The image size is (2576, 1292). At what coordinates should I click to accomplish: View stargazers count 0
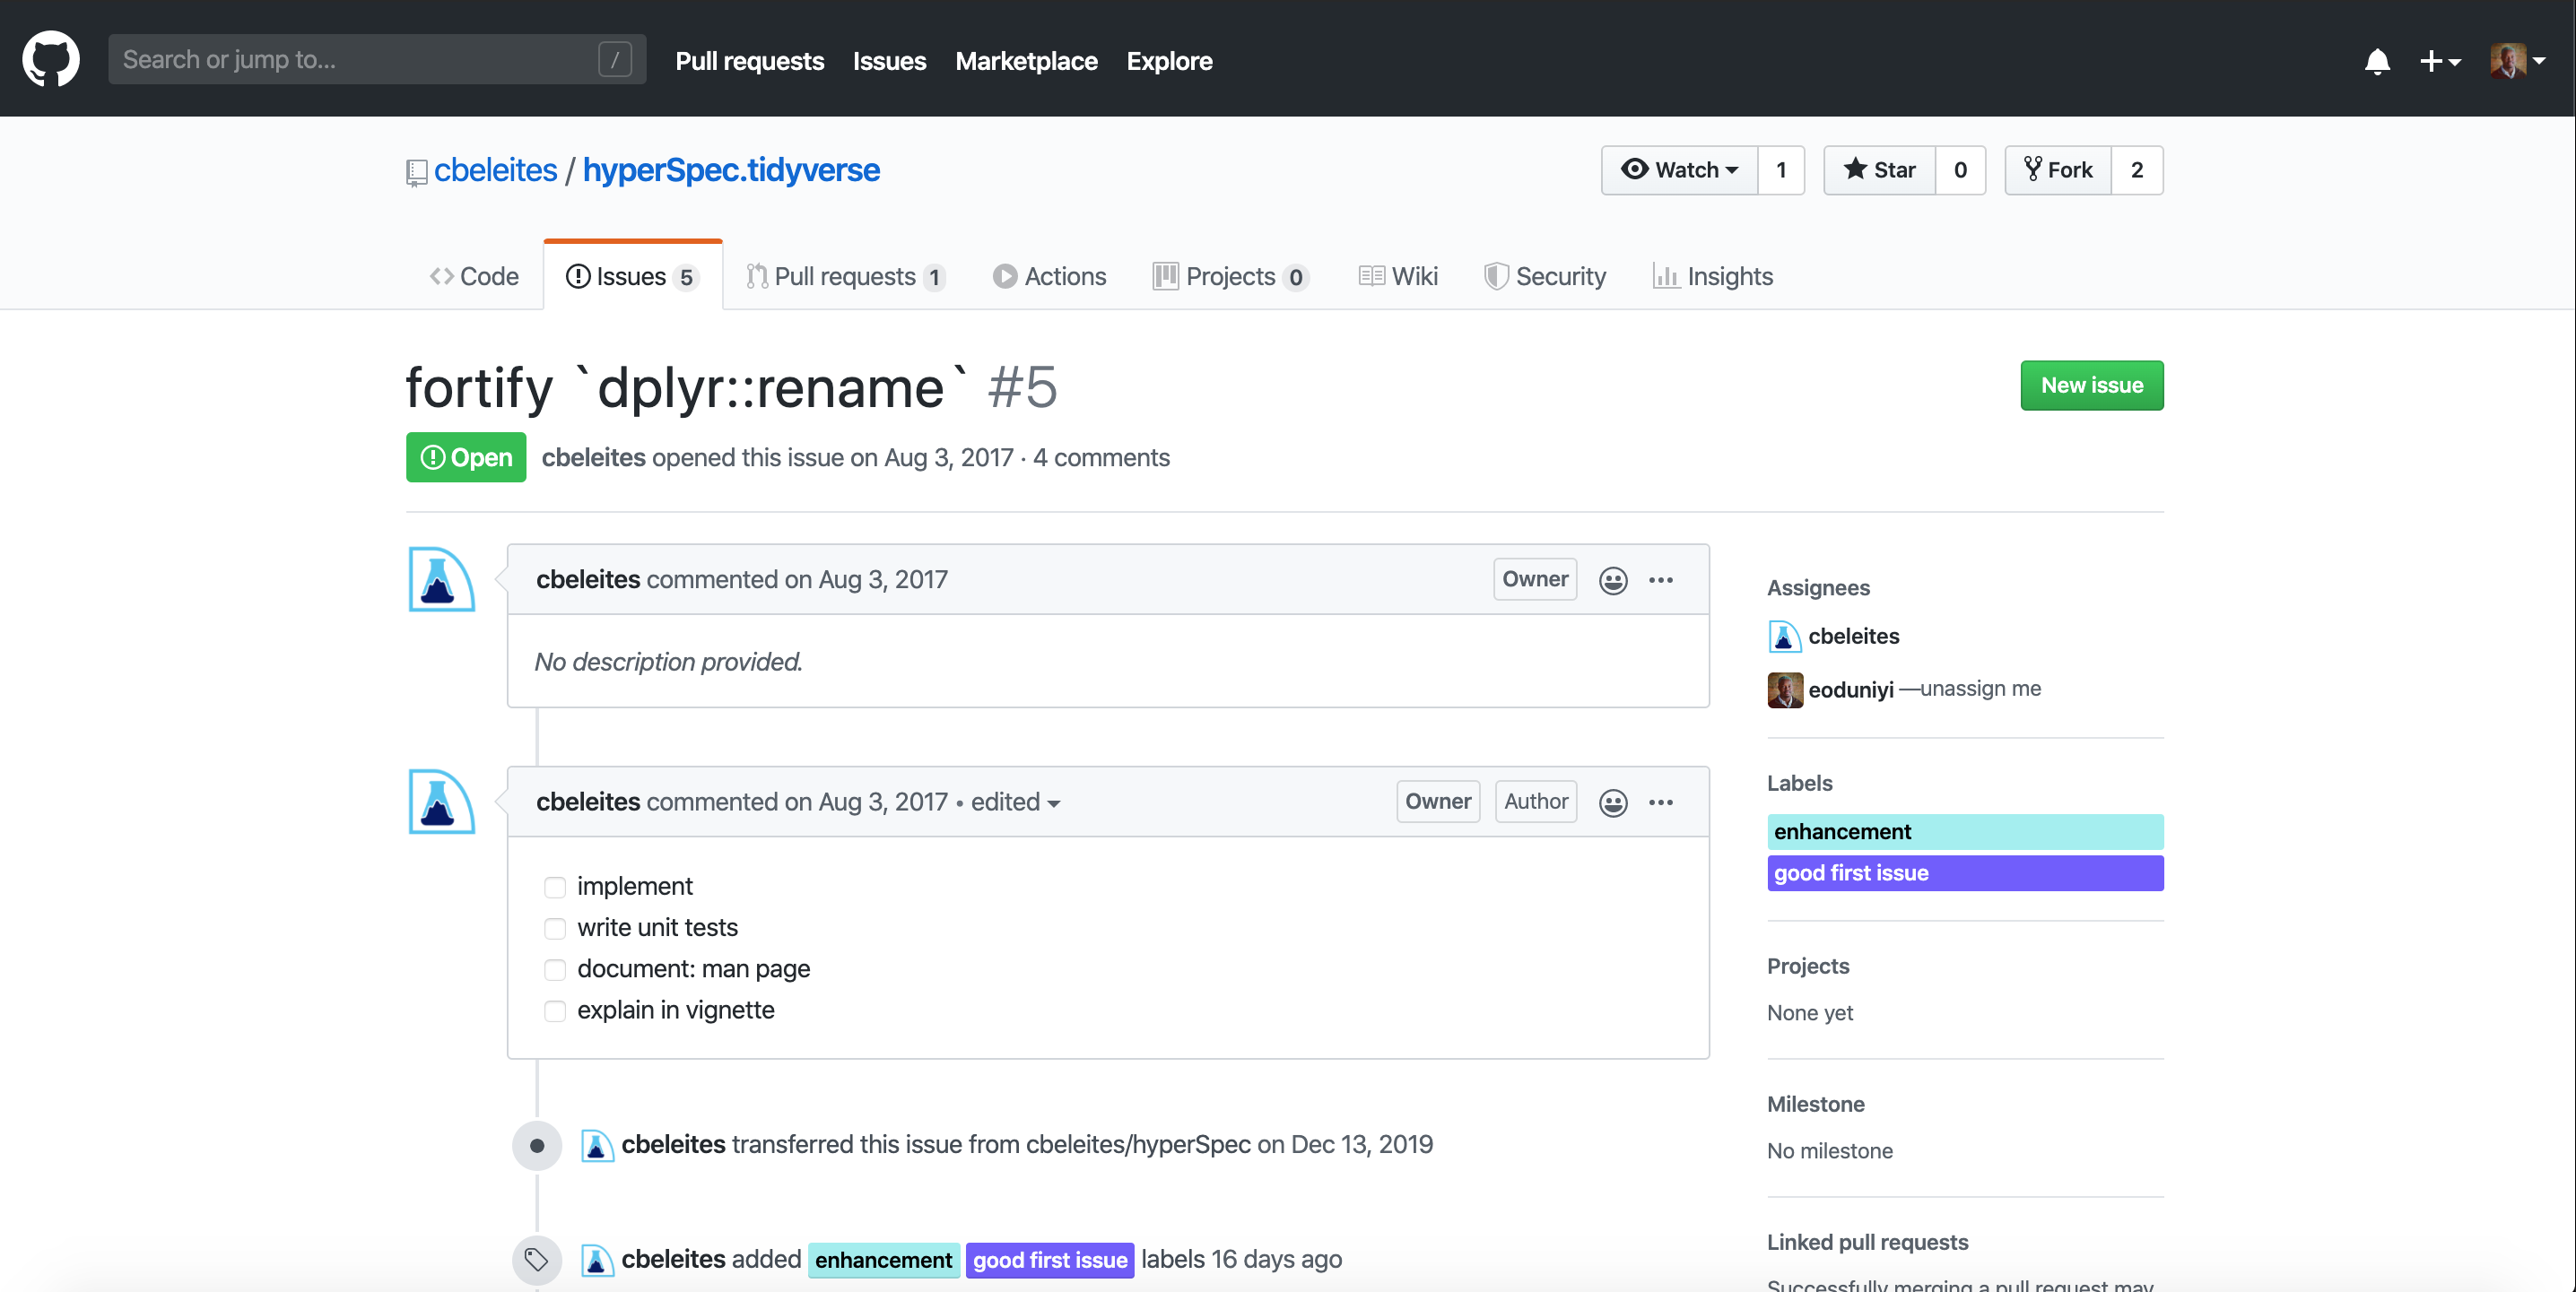[1960, 170]
